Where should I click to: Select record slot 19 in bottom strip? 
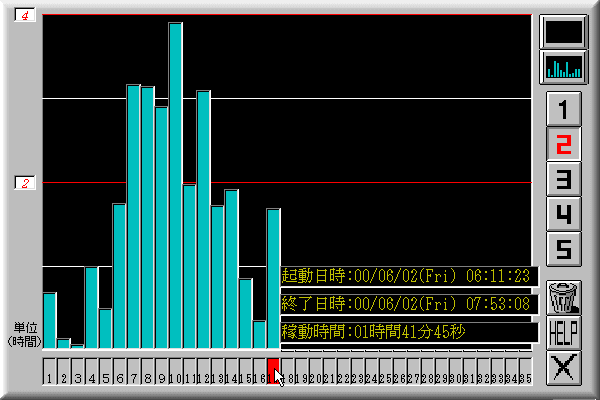301,371
